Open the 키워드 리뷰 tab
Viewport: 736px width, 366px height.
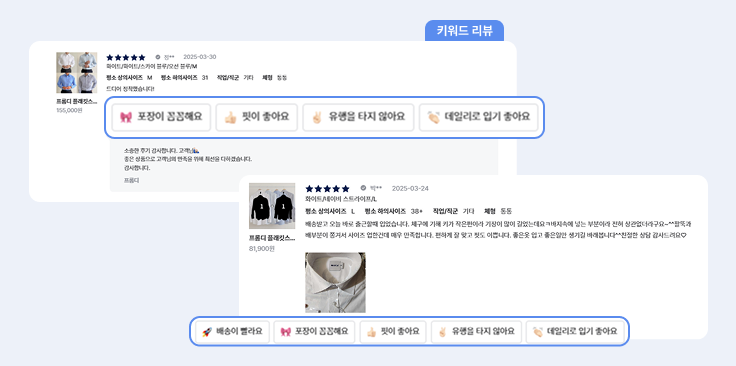(464, 31)
